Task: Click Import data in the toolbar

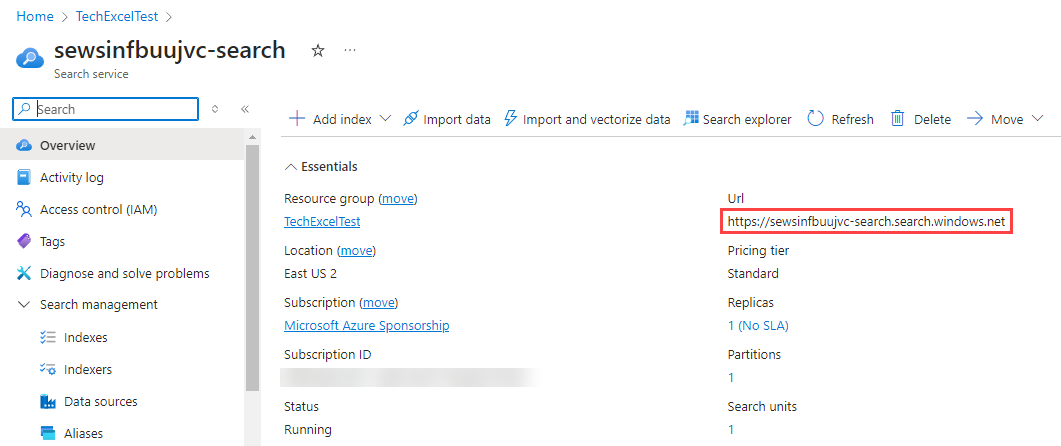Action: pos(447,119)
